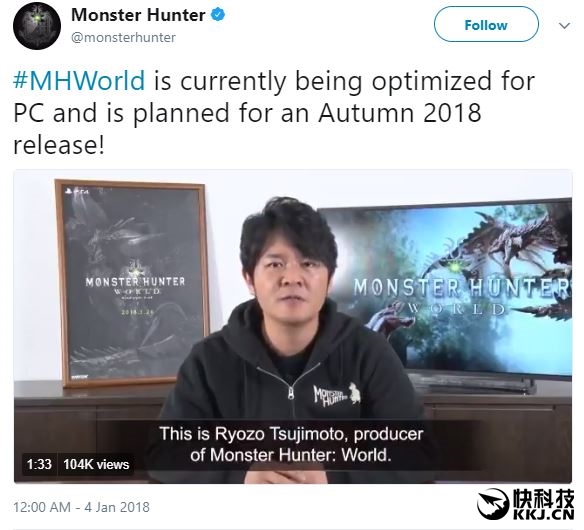This screenshot has width=584, height=530.
Task: Click the 104K views counter
Action: [96, 464]
